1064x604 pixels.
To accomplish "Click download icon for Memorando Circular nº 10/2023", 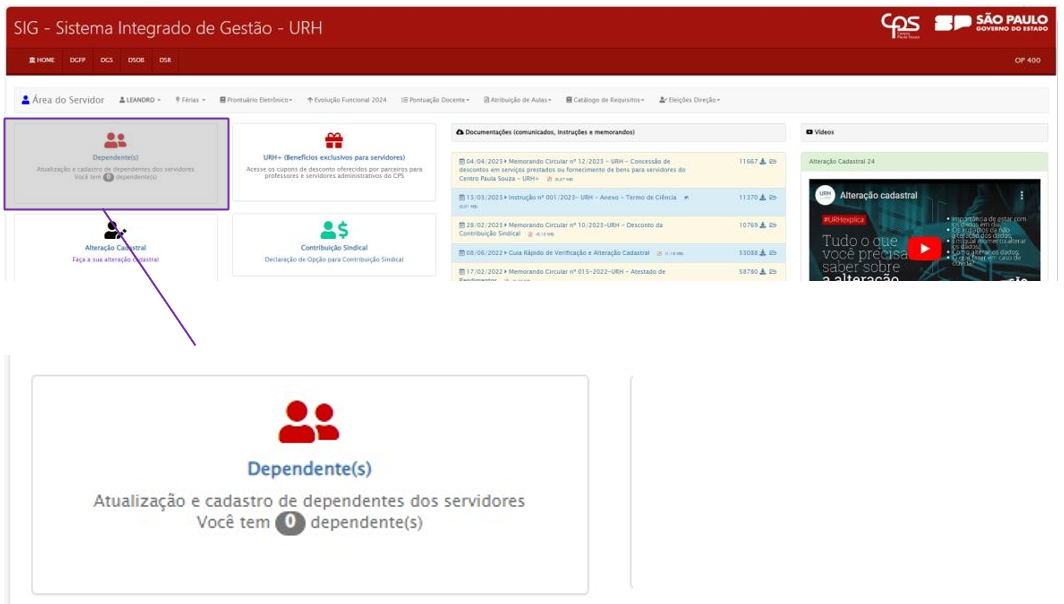I will [763, 225].
